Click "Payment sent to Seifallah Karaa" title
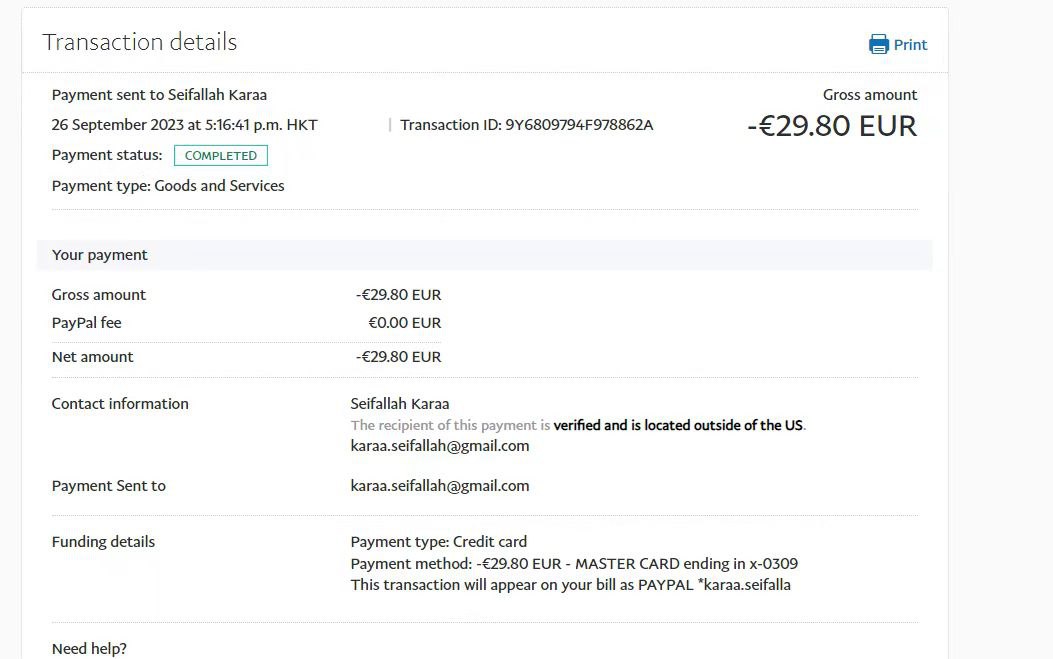 159,95
